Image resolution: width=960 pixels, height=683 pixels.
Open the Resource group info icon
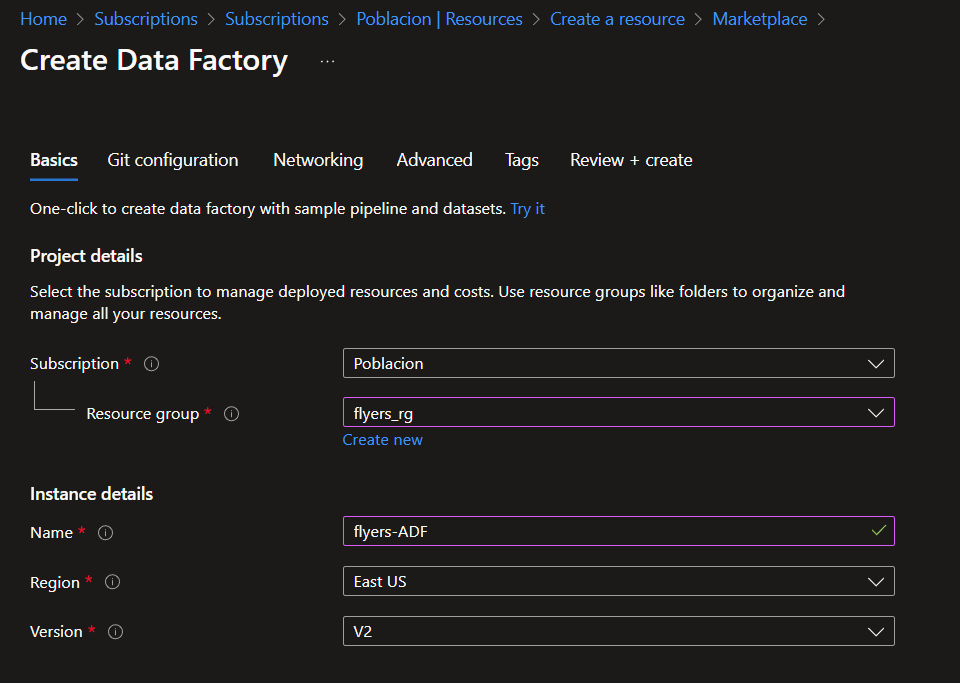tap(231, 414)
